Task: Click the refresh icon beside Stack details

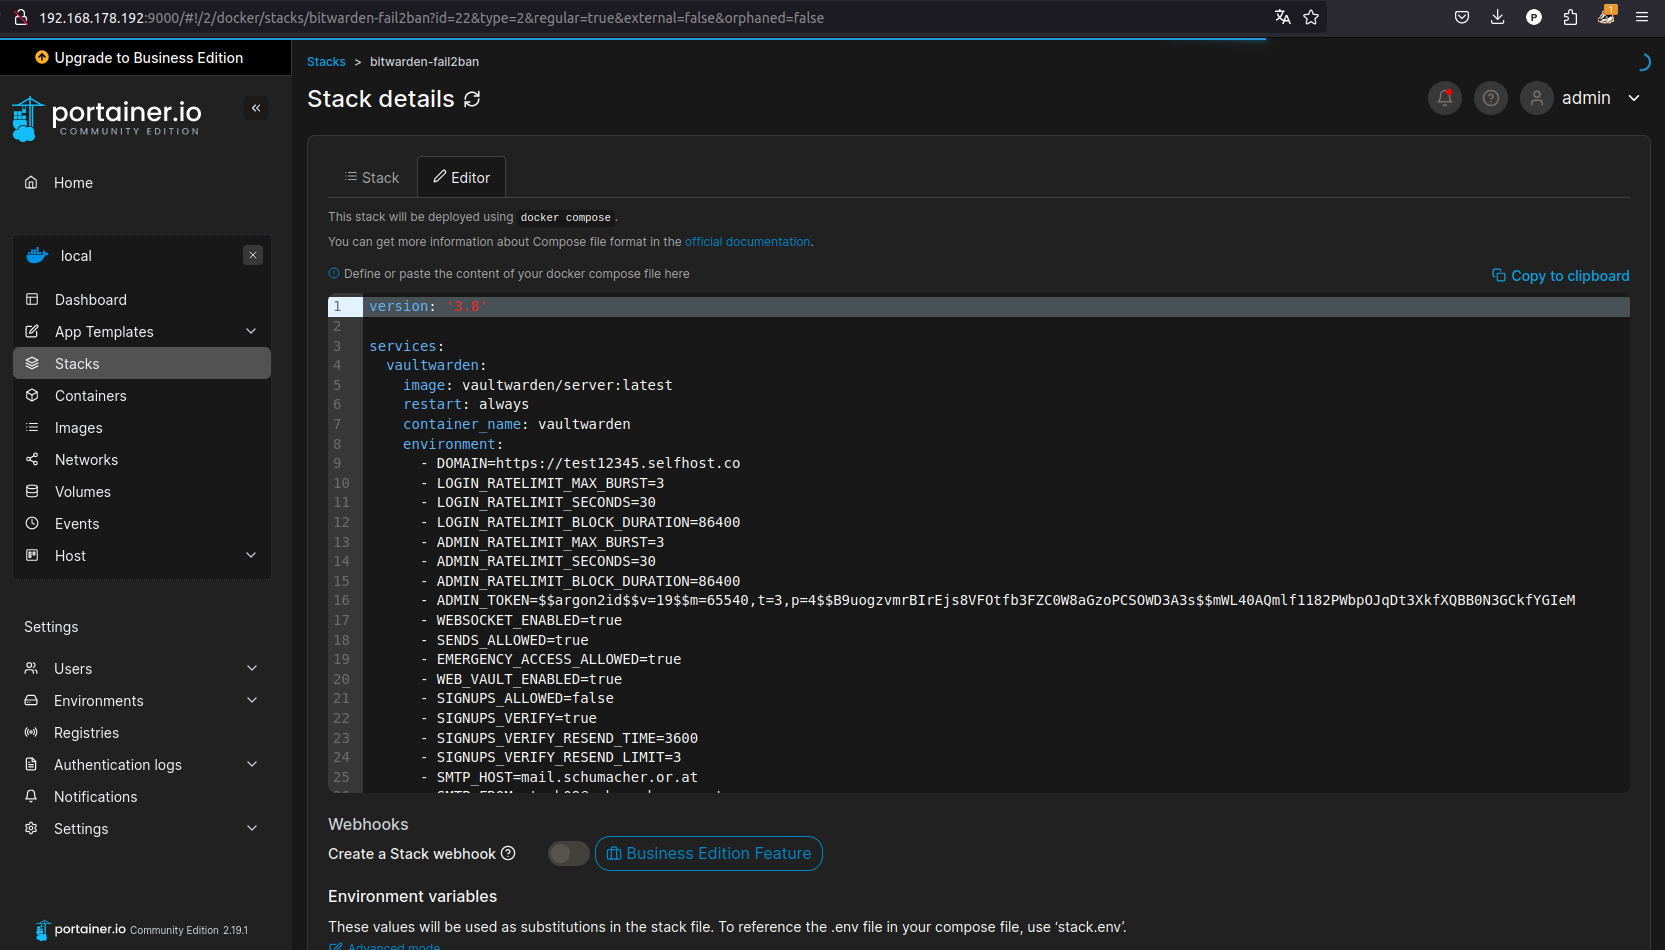Action: pos(472,99)
